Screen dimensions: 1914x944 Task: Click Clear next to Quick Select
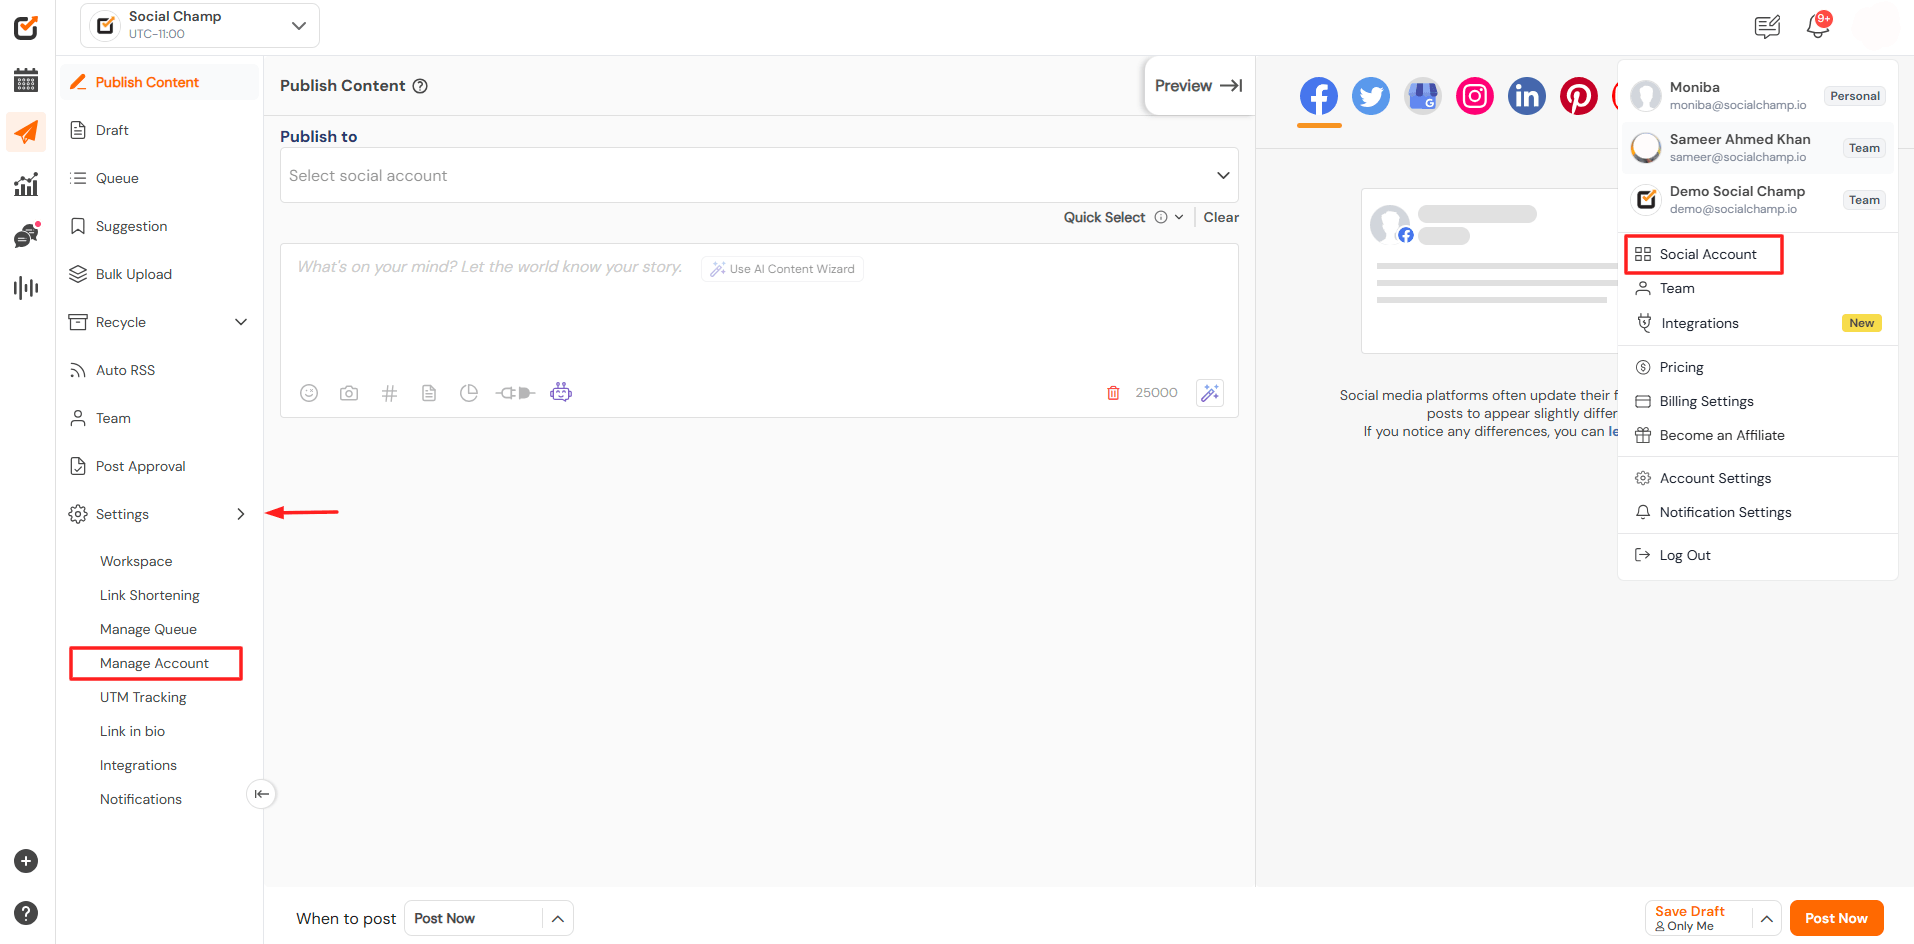tap(1221, 217)
